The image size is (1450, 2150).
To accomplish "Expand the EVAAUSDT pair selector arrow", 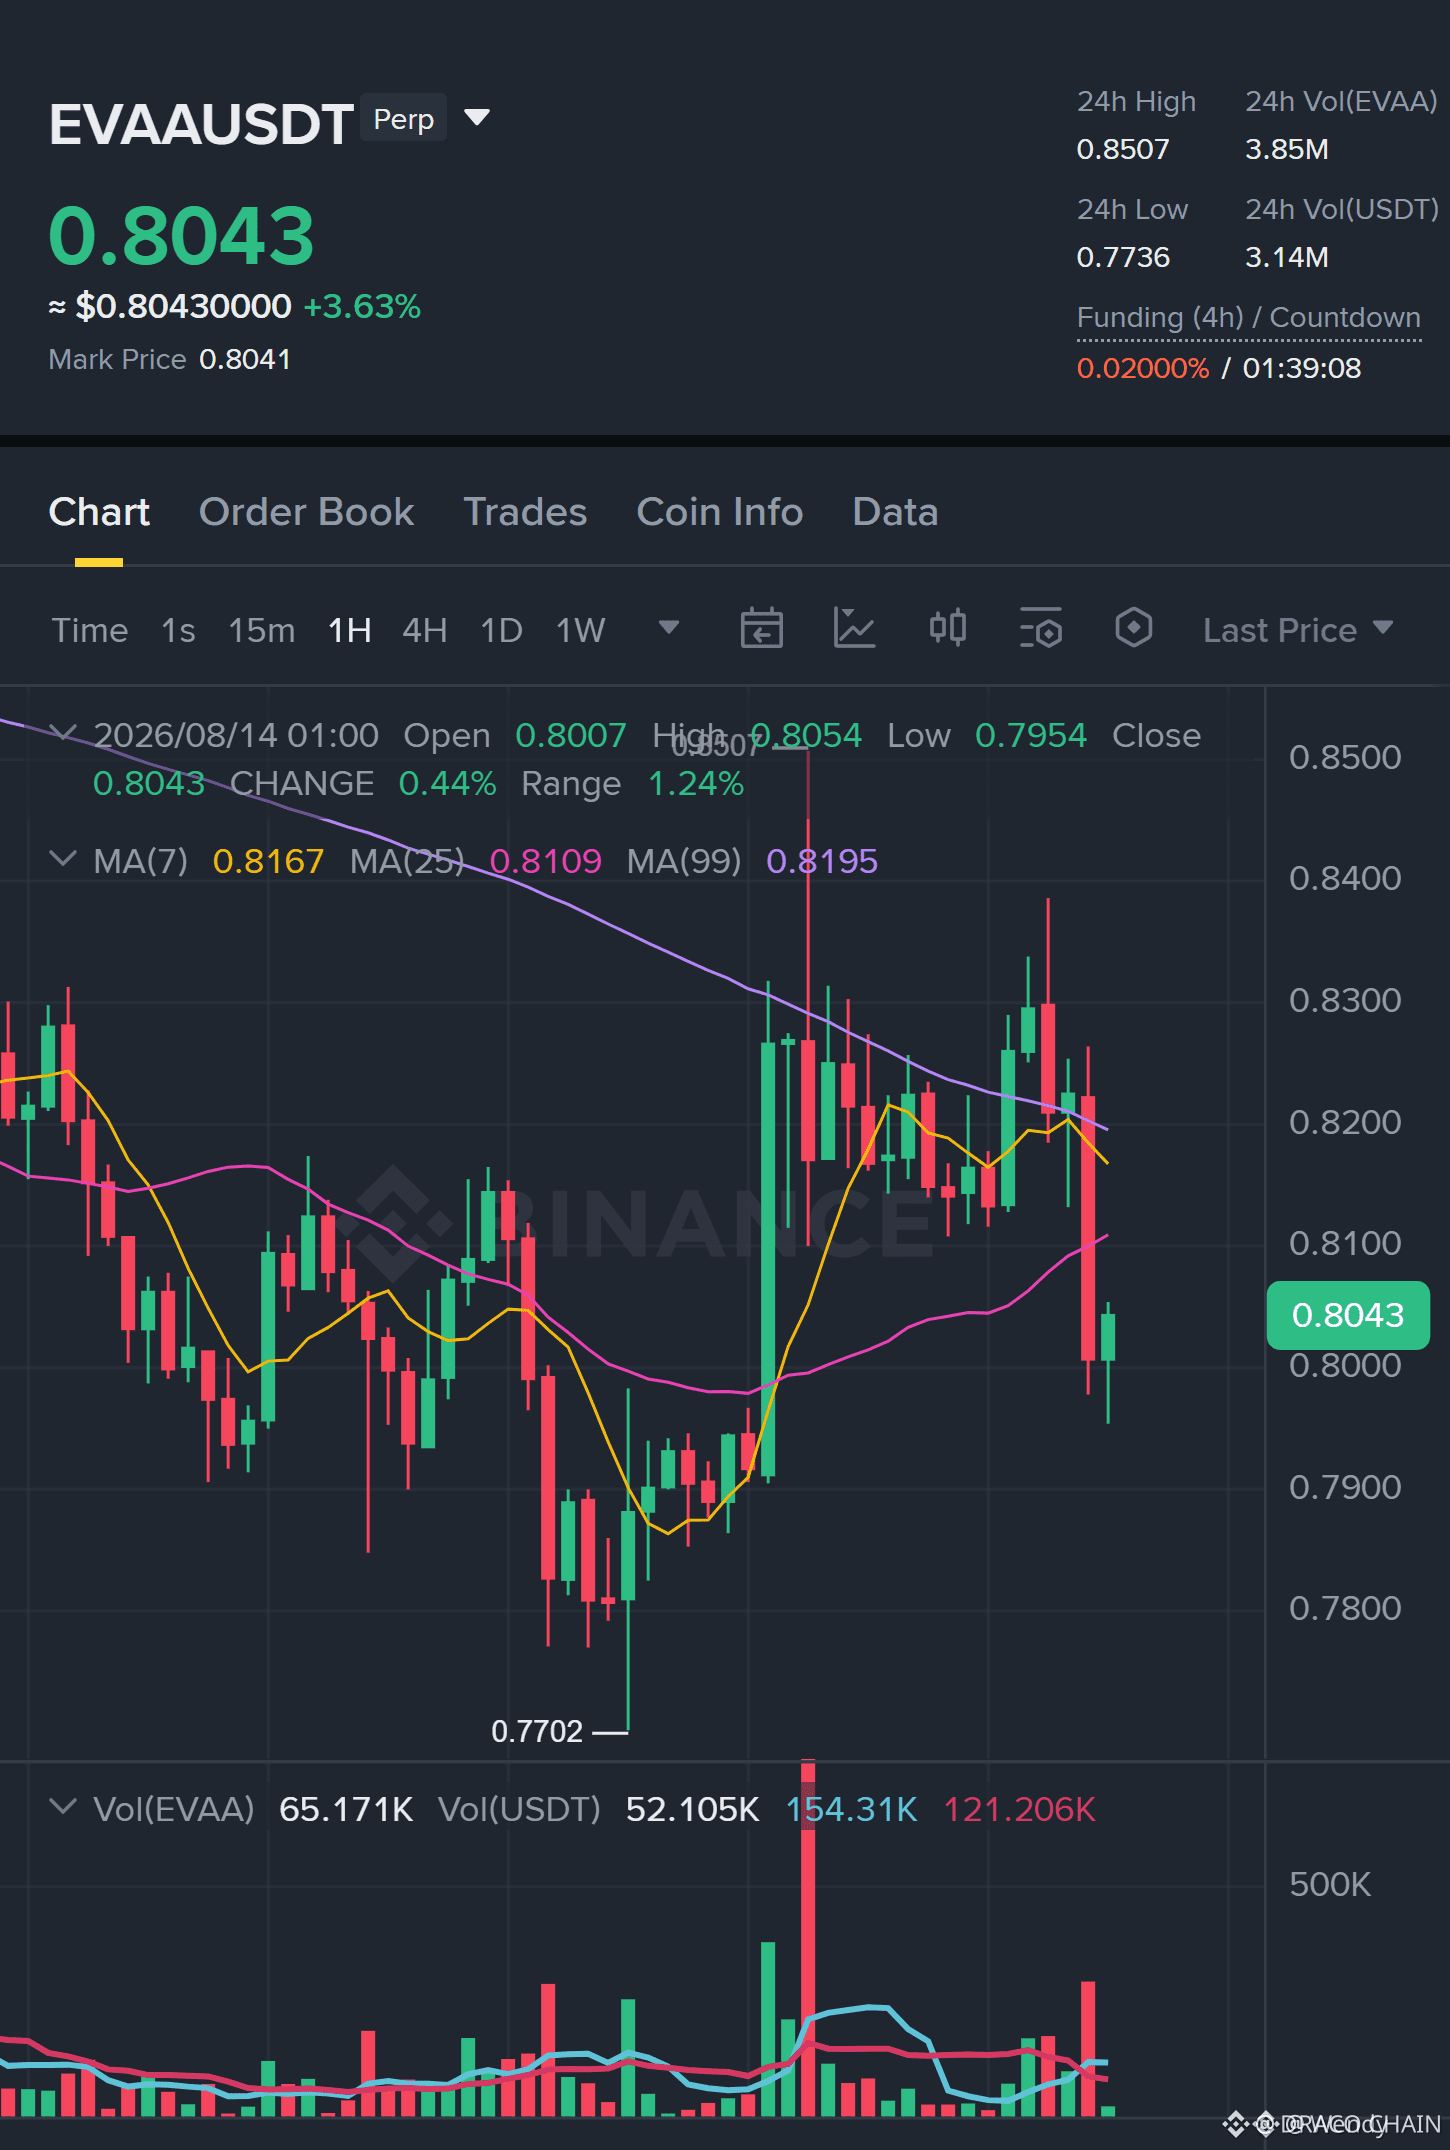I will pos(477,118).
